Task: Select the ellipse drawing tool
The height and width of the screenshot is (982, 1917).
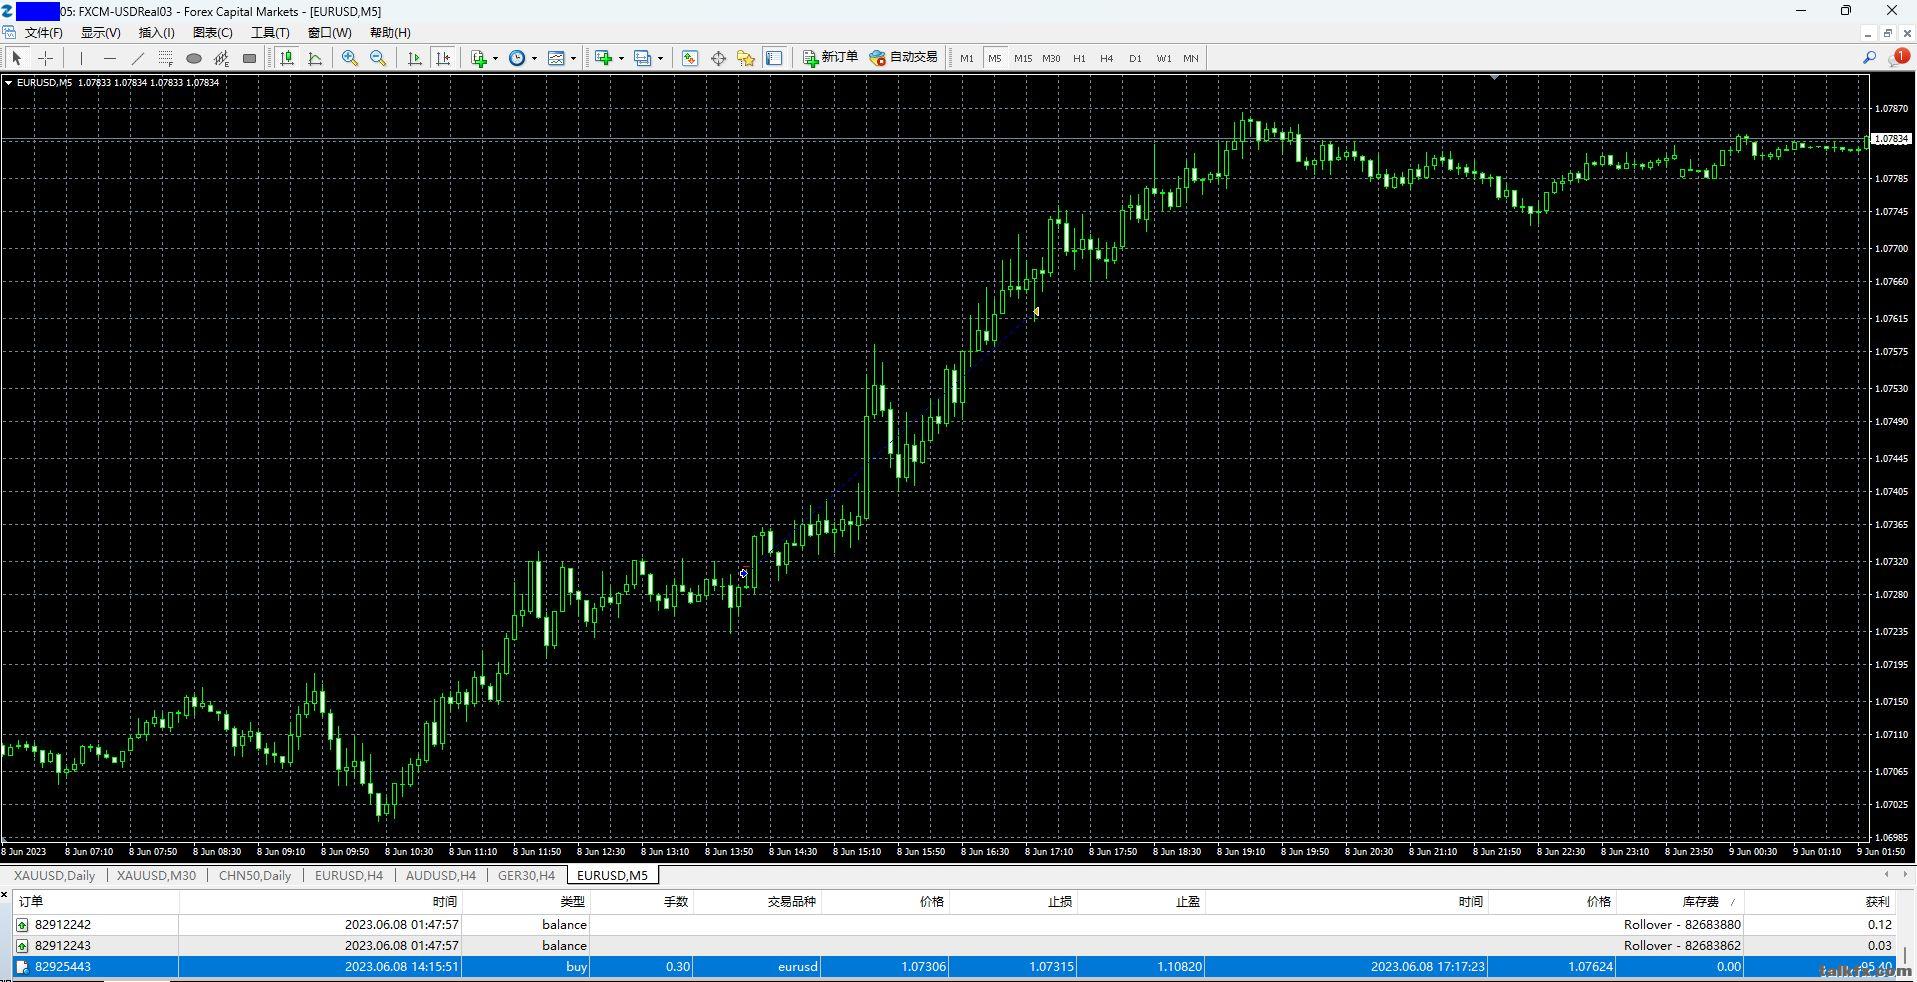Action: tap(194, 58)
